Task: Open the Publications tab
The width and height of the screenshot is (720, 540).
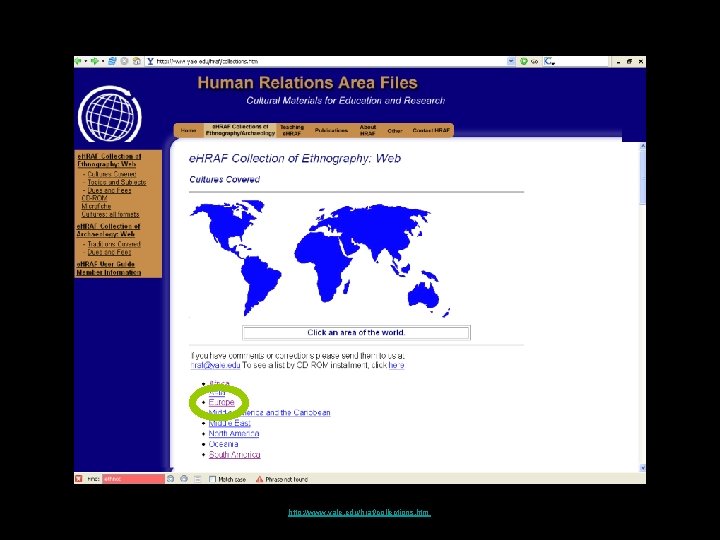Action: (331, 130)
